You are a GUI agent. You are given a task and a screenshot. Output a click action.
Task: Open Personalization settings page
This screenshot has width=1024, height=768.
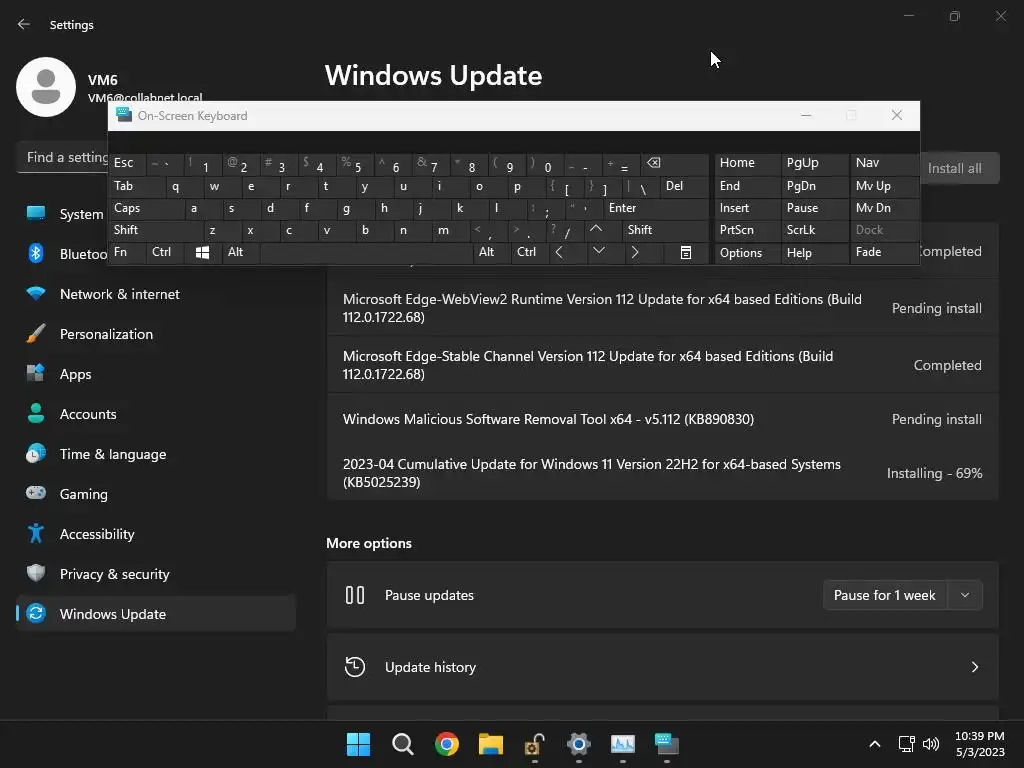[155, 334]
